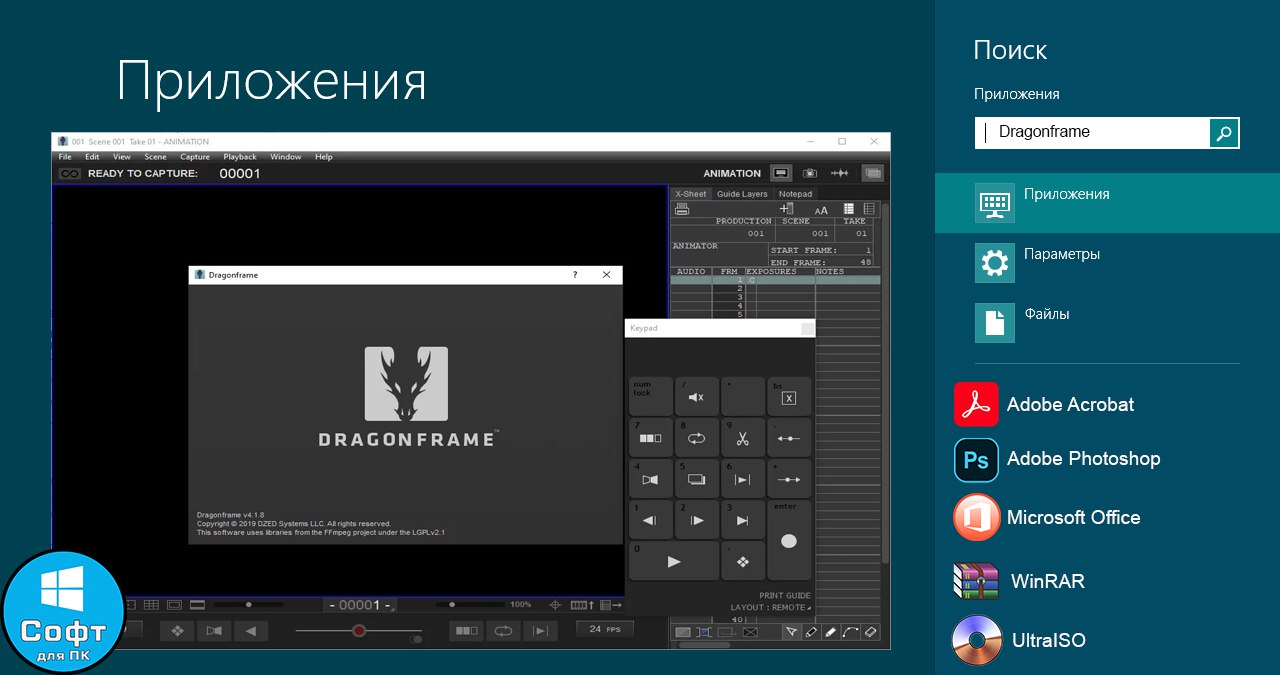Image resolution: width=1280 pixels, height=675 pixels.
Task: Click the magnifying glass search button
Action: tap(1224, 132)
